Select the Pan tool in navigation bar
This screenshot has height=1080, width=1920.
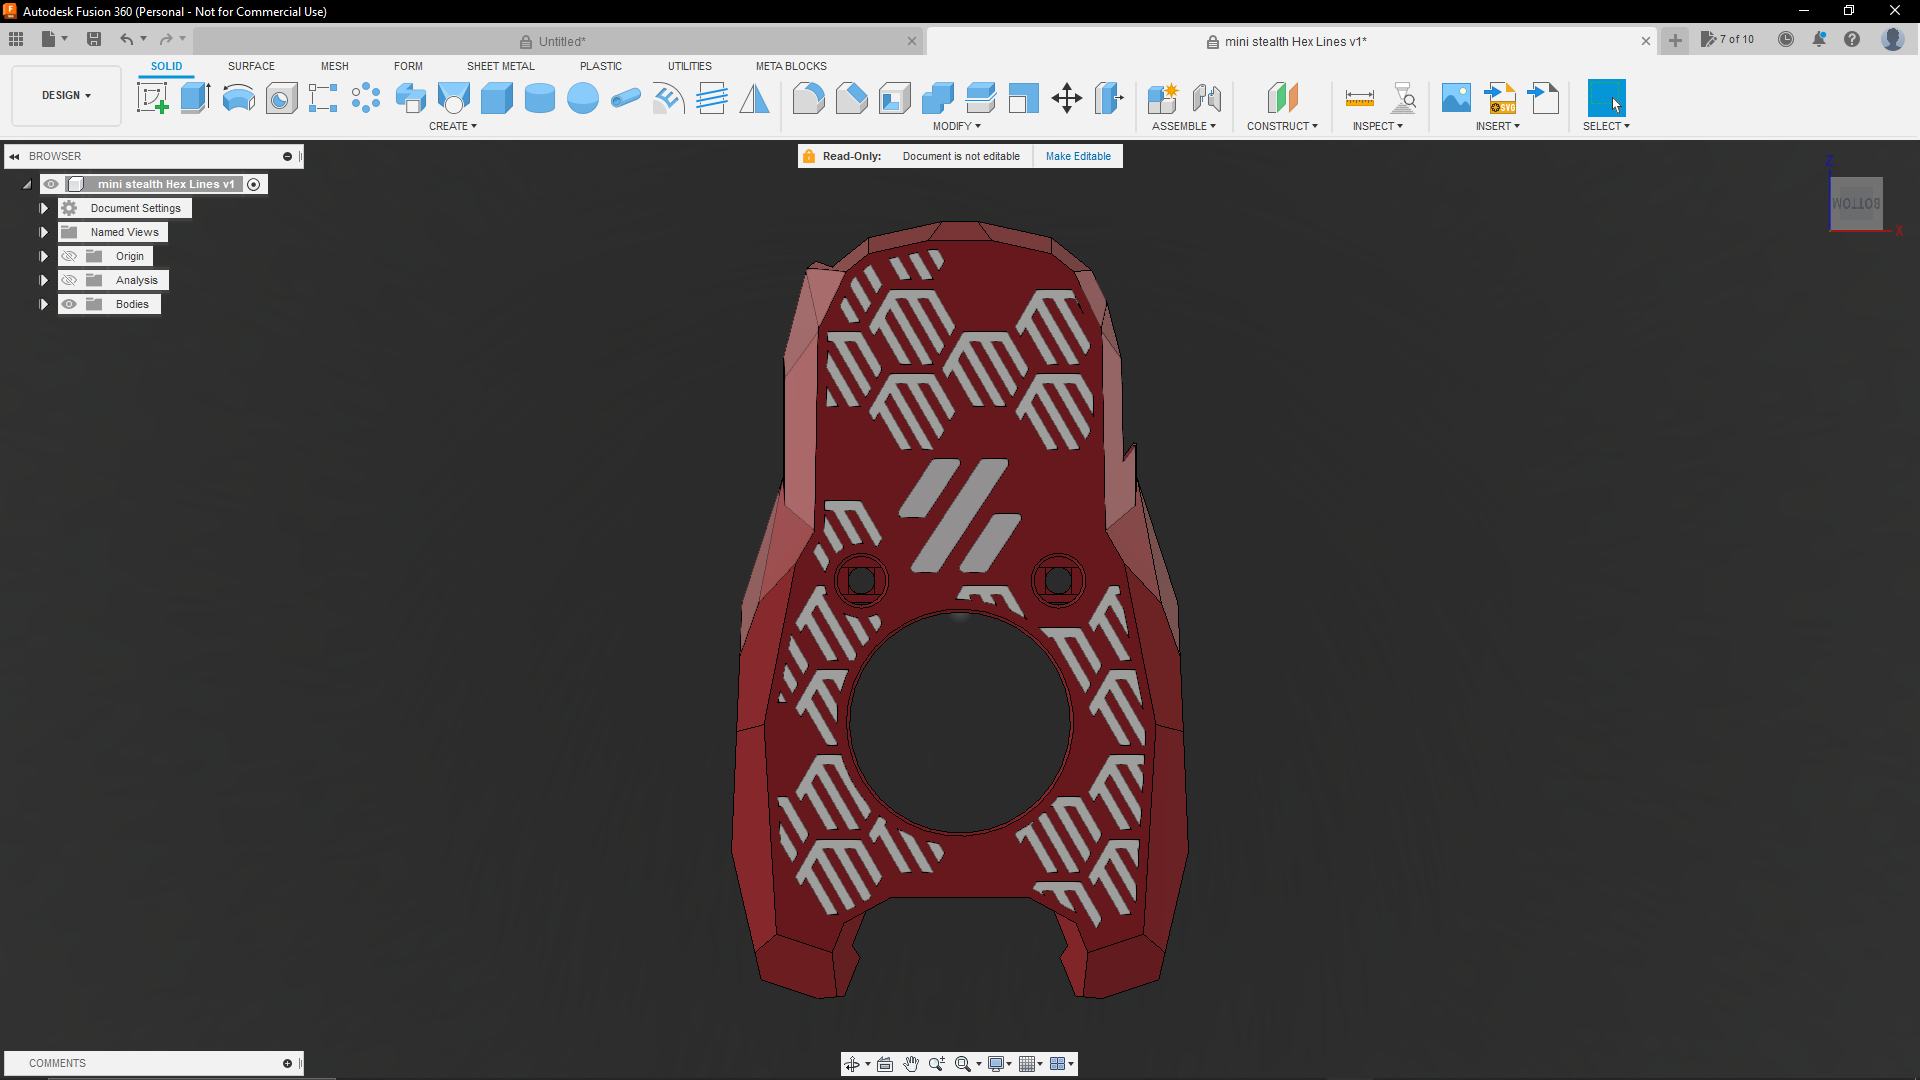coord(911,1064)
